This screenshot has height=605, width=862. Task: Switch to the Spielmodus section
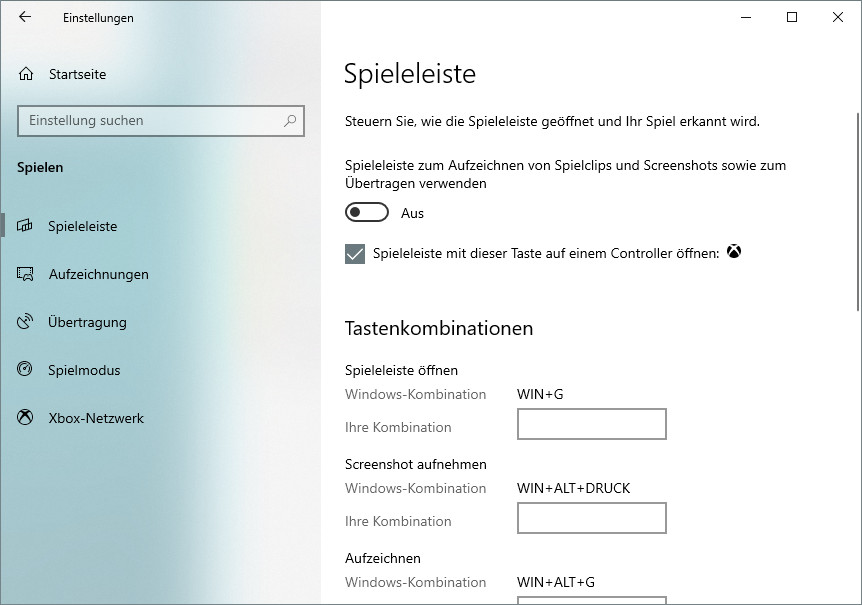[x=84, y=370]
